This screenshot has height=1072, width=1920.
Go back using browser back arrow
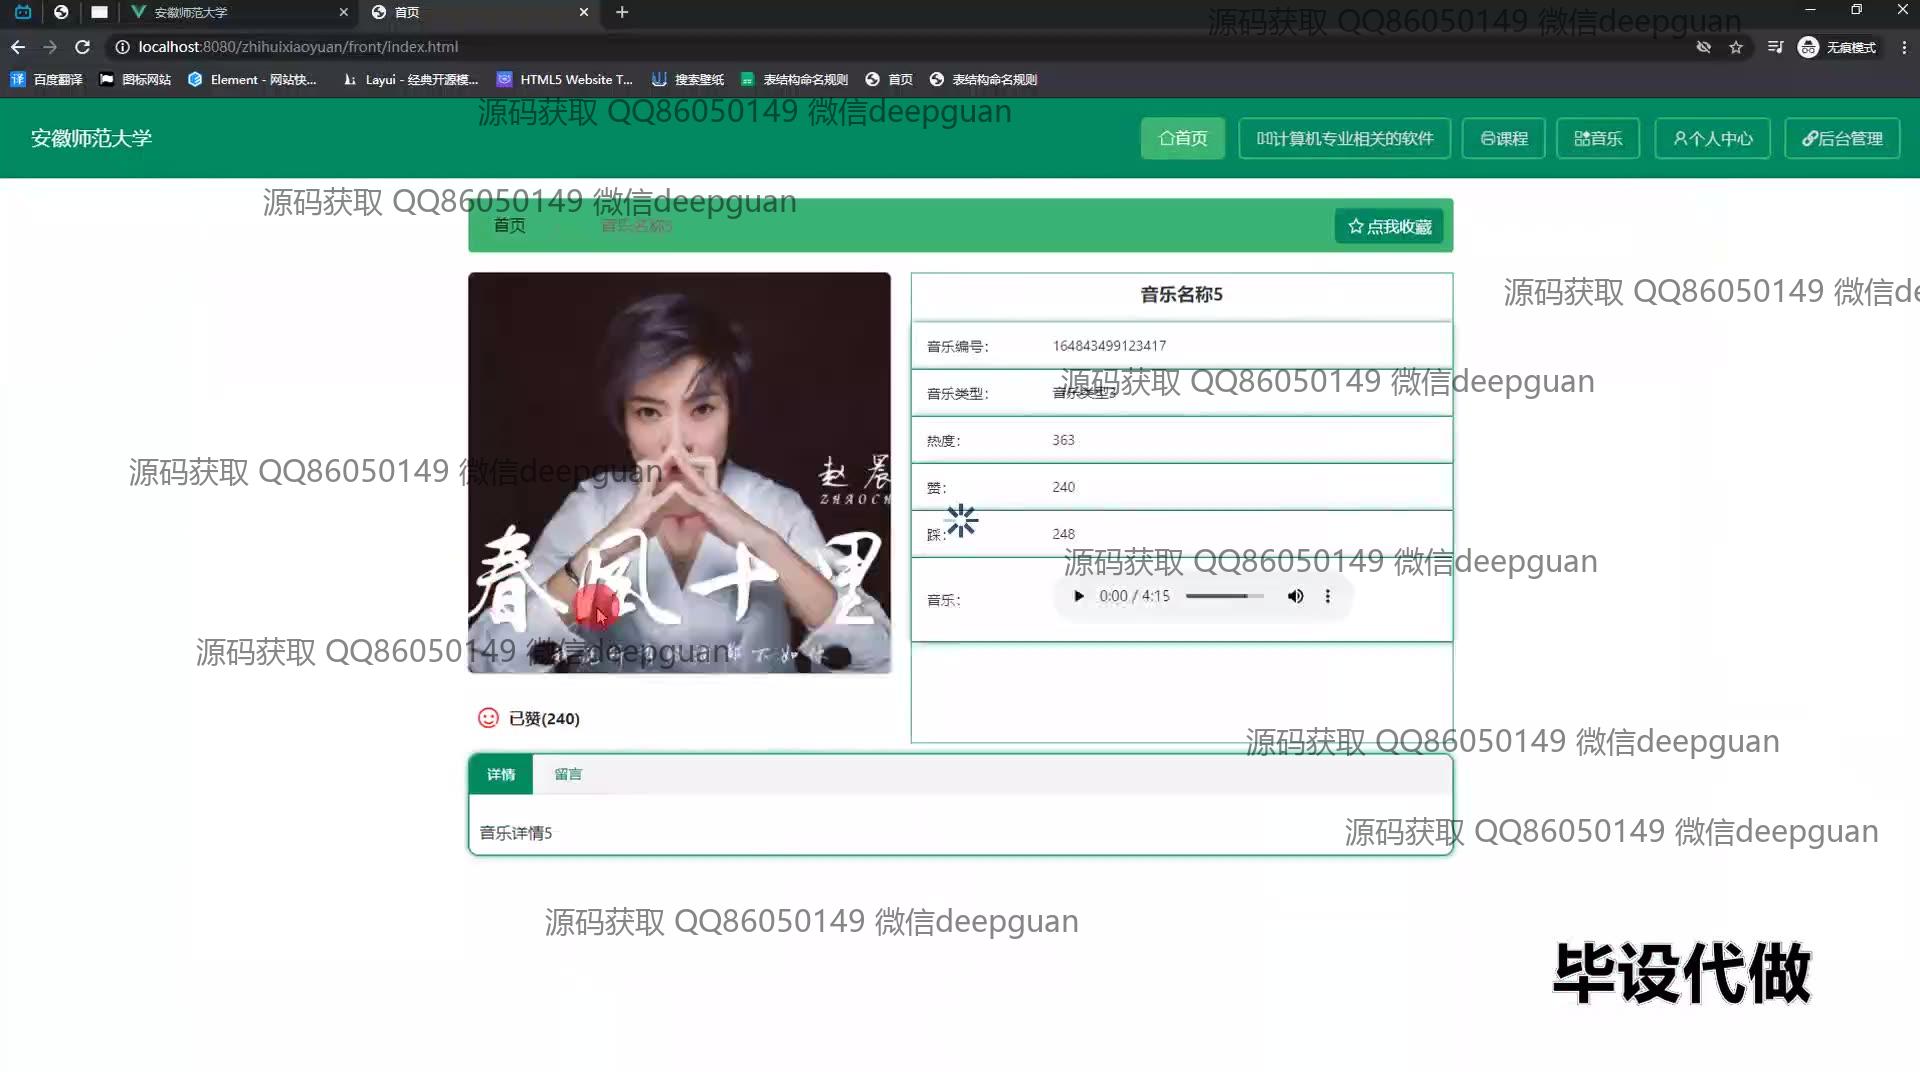18,47
